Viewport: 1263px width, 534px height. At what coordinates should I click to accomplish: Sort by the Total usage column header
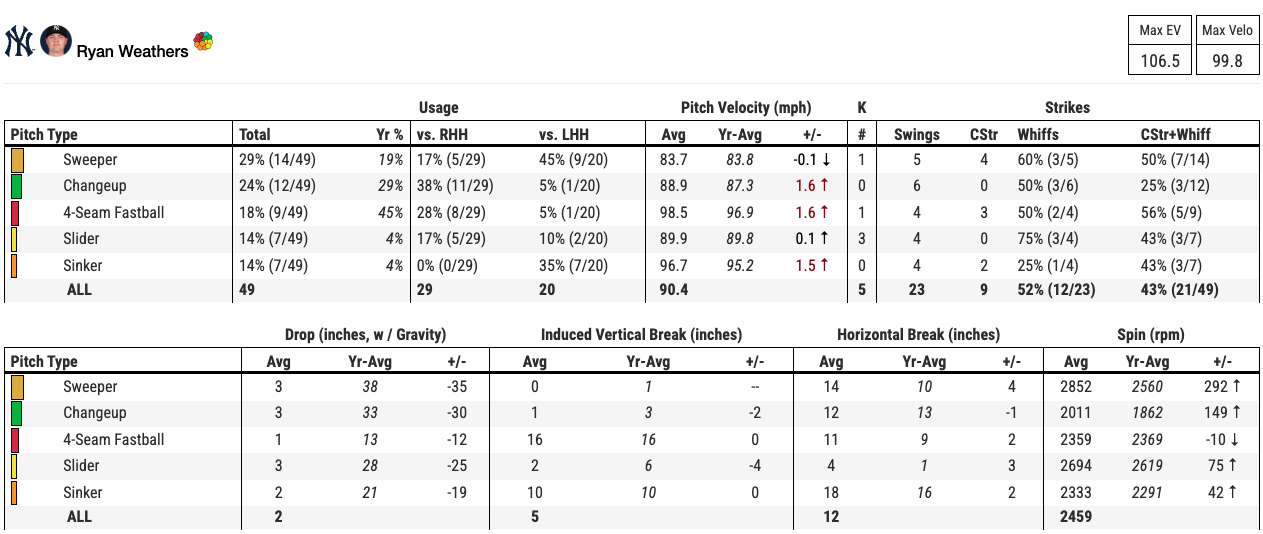click(255, 134)
